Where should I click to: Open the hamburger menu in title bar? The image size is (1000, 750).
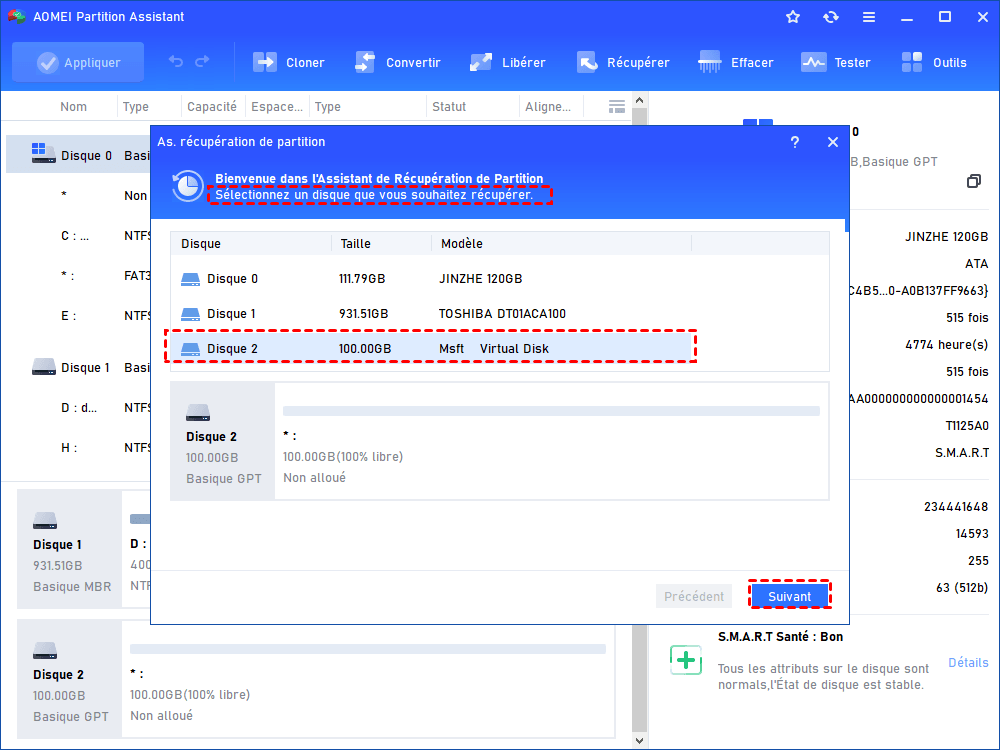click(869, 17)
